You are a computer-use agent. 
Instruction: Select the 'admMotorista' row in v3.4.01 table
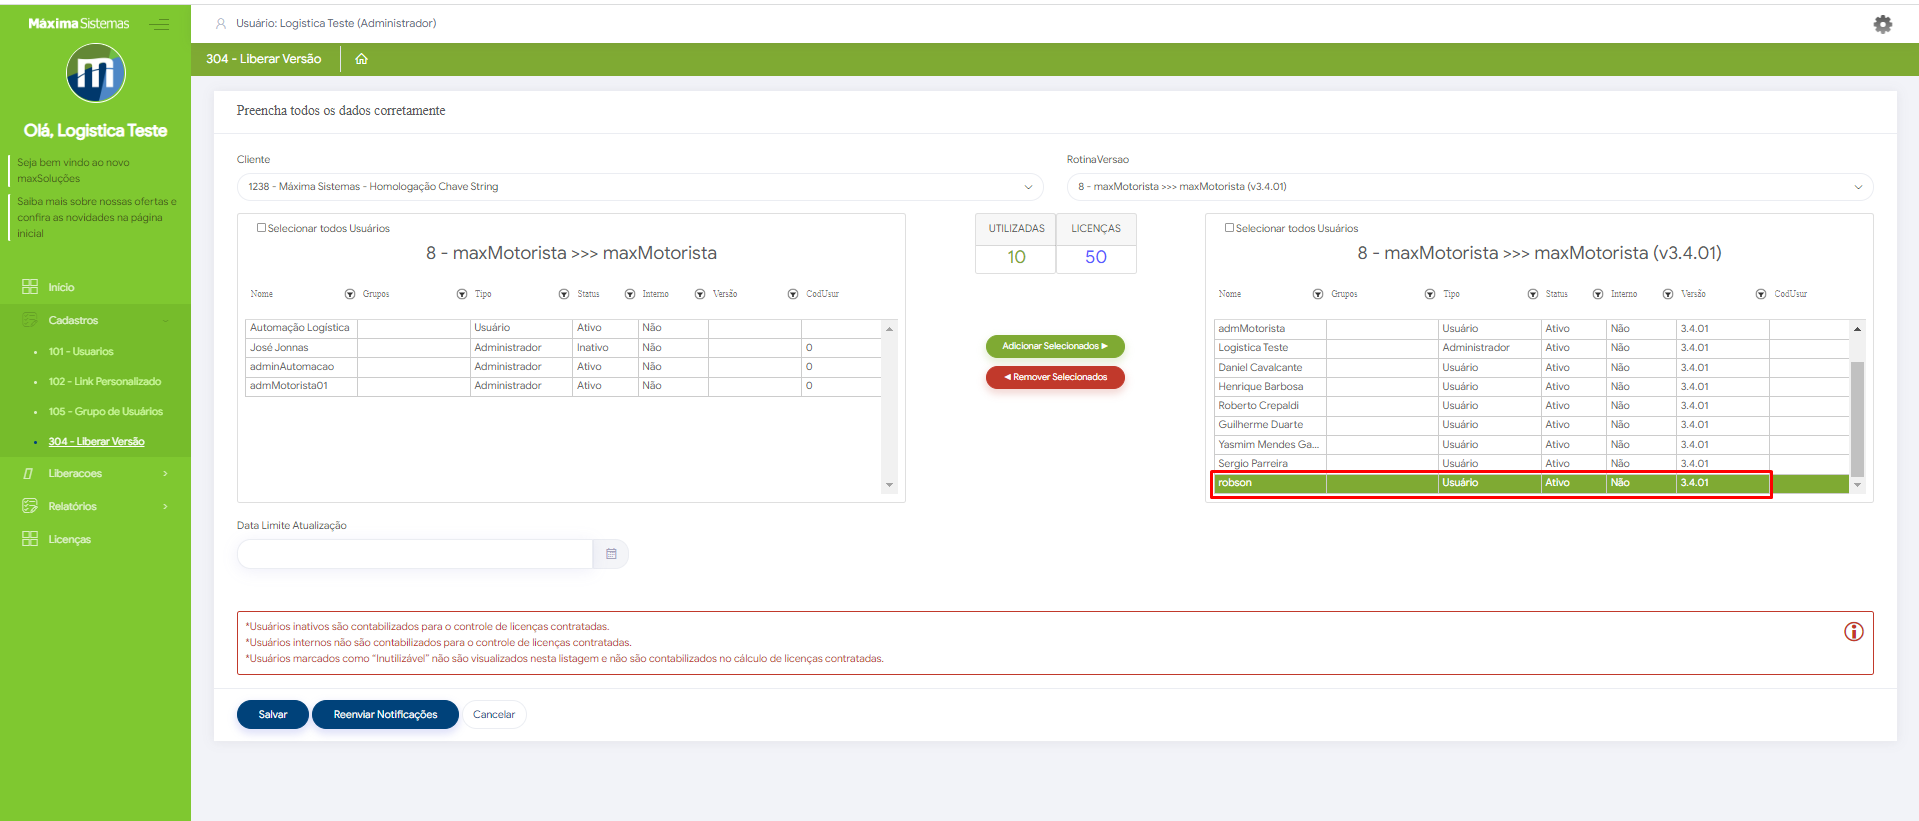point(1531,329)
